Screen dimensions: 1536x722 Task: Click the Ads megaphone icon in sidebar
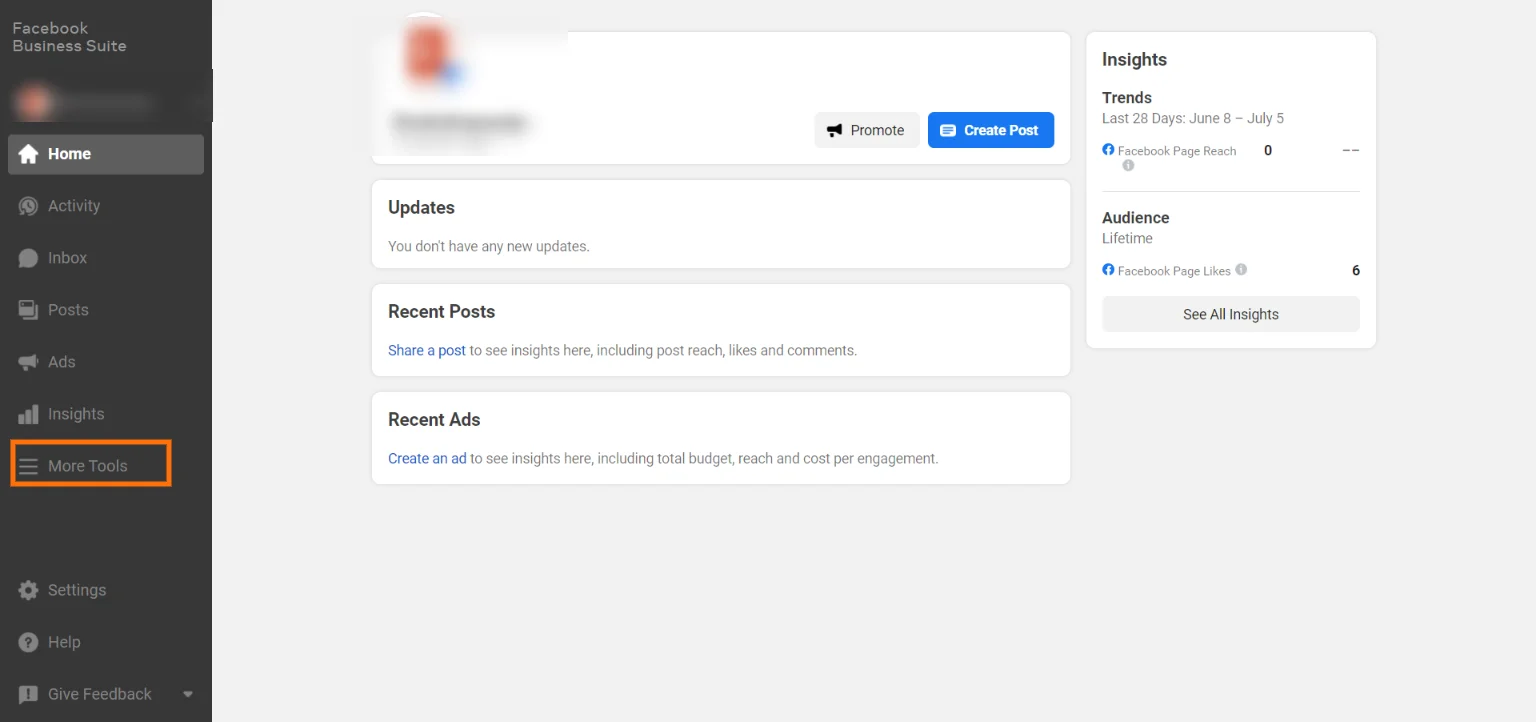(x=28, y=362)
